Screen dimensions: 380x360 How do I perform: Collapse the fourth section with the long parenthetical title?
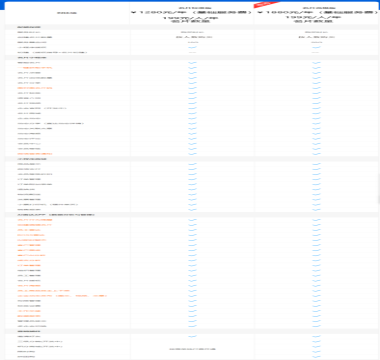(x=192, y=215)
